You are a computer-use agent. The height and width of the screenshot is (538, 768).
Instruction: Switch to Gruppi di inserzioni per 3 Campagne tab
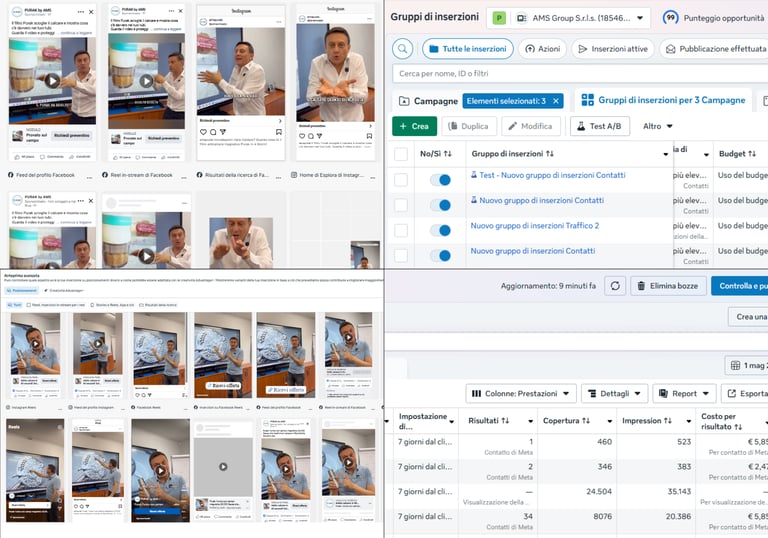pos(663,100)
